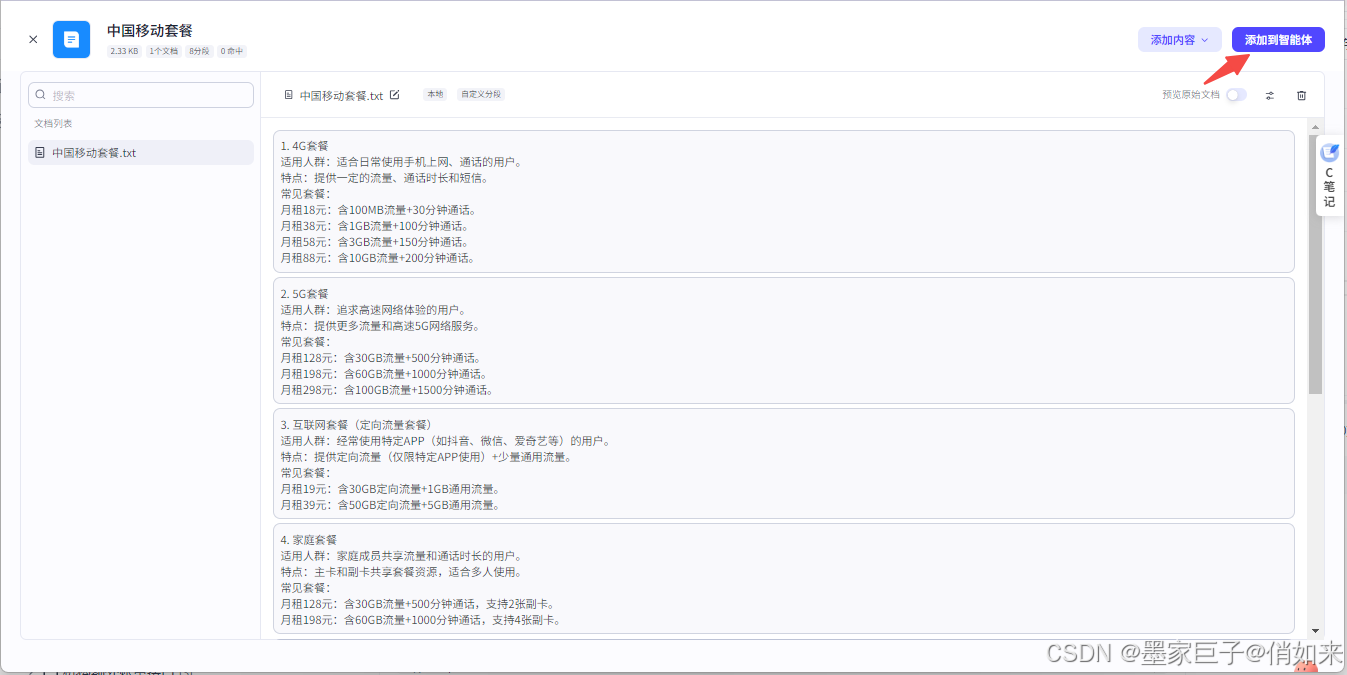1347x675 pixels.
Task: Click the line 追求高速网络体验的用户
Action: click(x=373, y=310)
